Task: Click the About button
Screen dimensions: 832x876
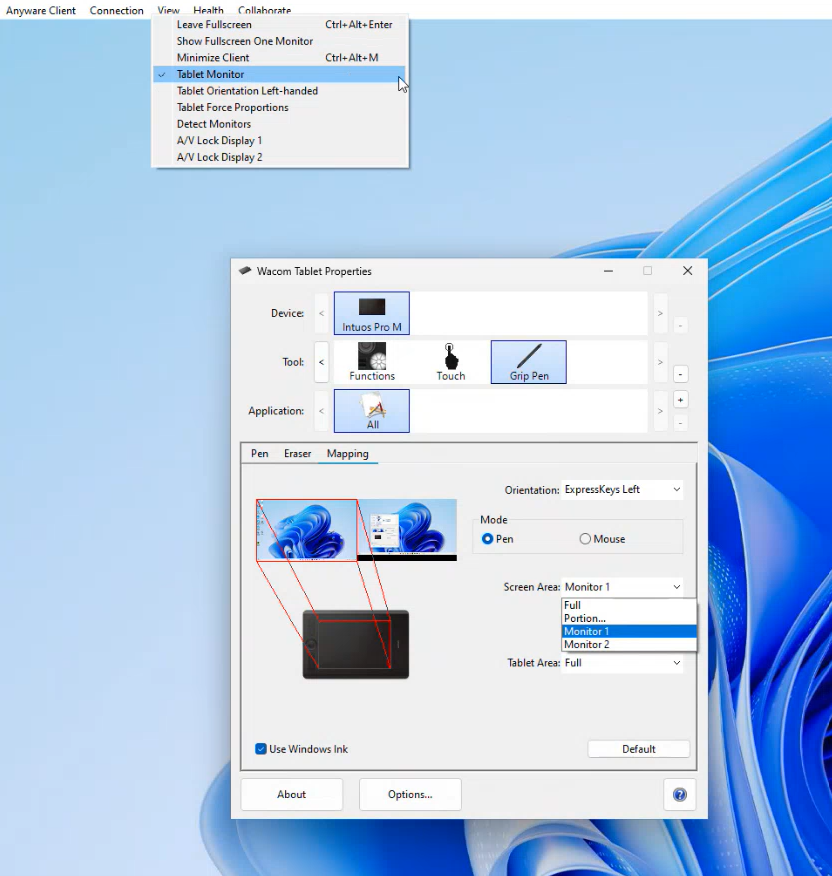Action: click(x=291, y=794)
